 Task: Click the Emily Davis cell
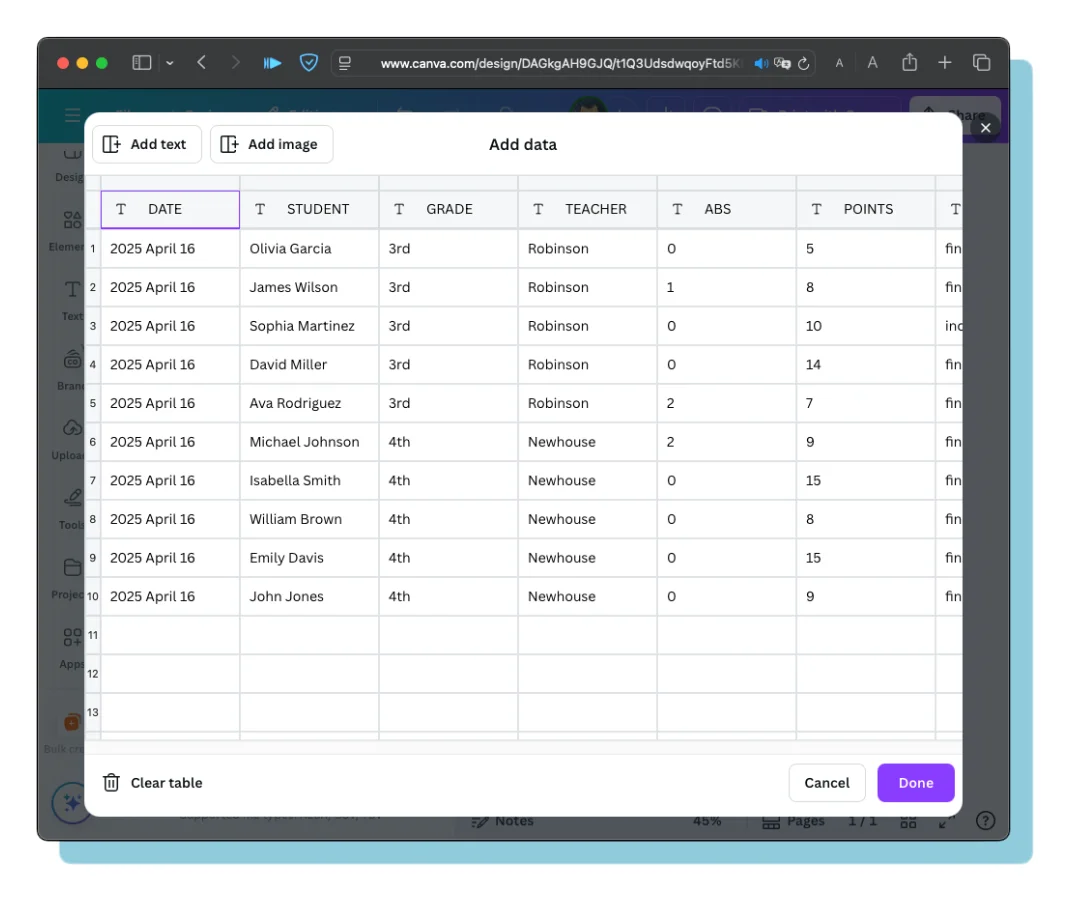[x=309, y=558]
